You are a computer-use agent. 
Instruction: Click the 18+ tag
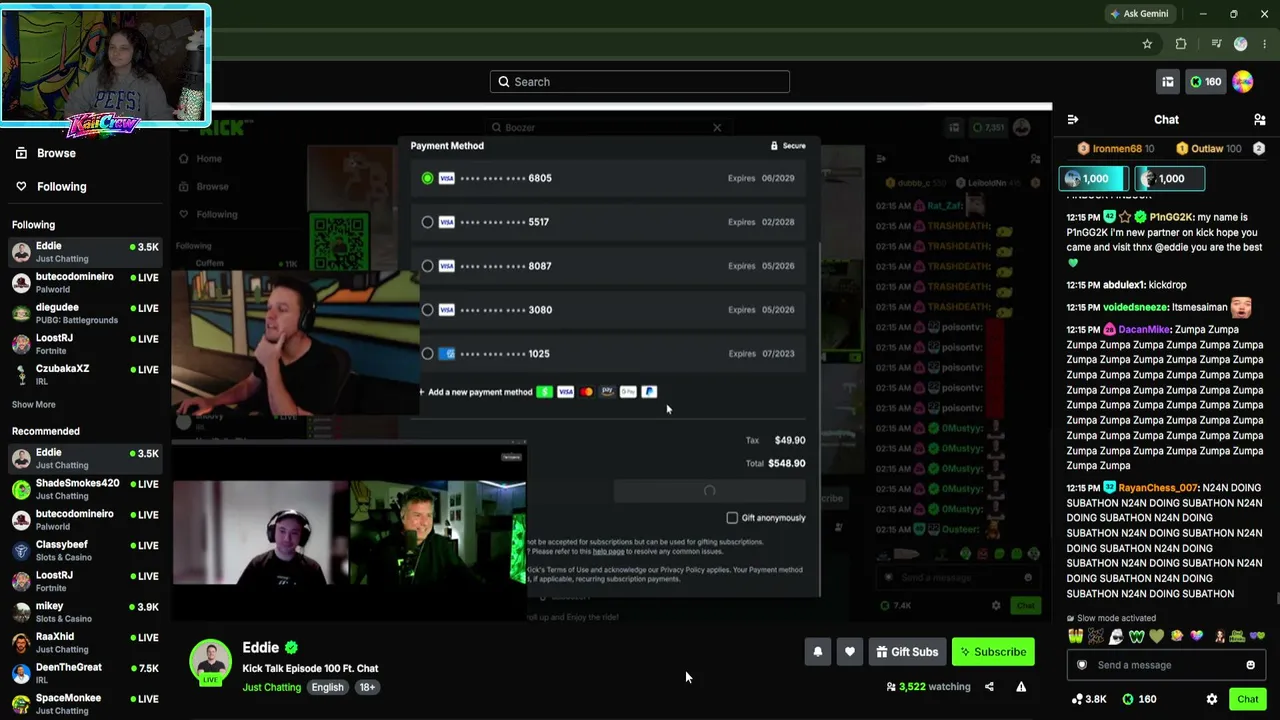(x=367, y=687)
